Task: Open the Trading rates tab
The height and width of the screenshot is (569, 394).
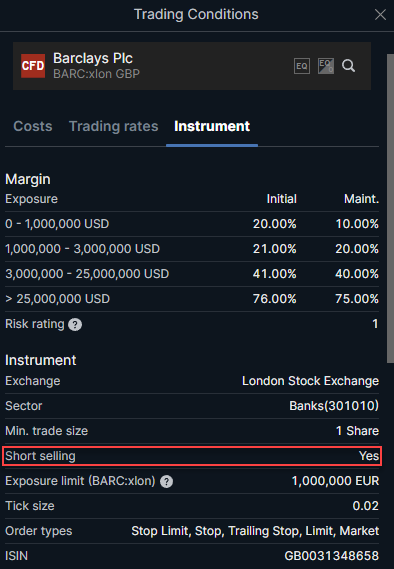Action: coord(114,126)
